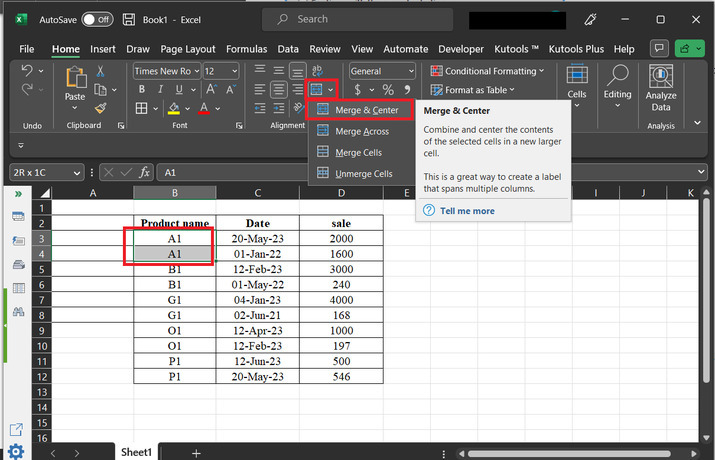Screen dimensions: 715x460
Task: Click the Cut scissors icon
Action: pos(101,71)
